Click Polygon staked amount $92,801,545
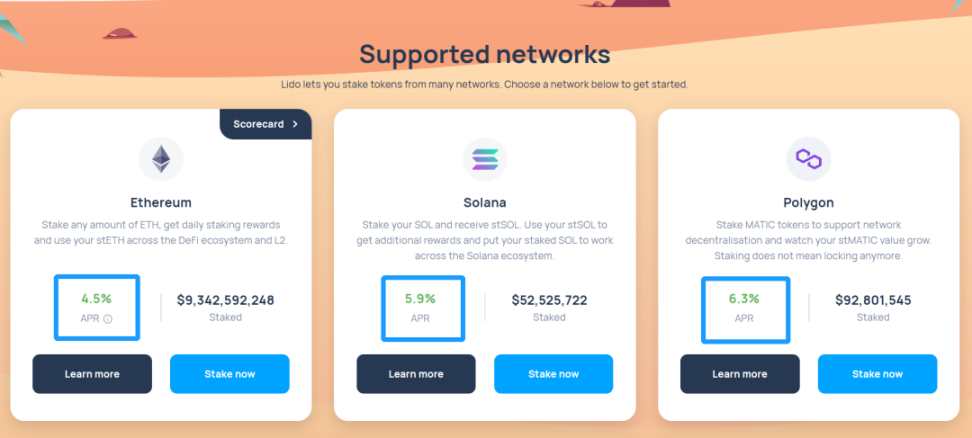This screenshot has height=438, width=972. [x=873, y=300]
